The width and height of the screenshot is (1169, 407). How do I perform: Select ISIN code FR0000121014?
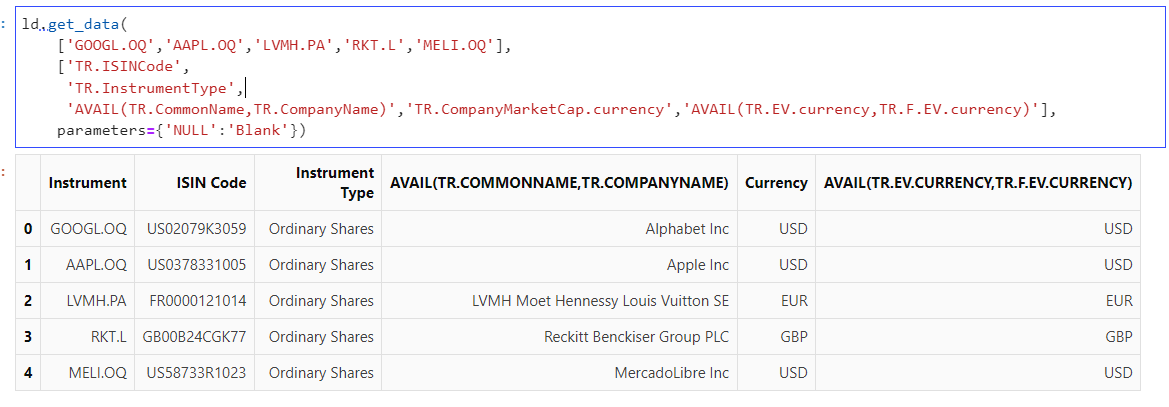point(198,301)
